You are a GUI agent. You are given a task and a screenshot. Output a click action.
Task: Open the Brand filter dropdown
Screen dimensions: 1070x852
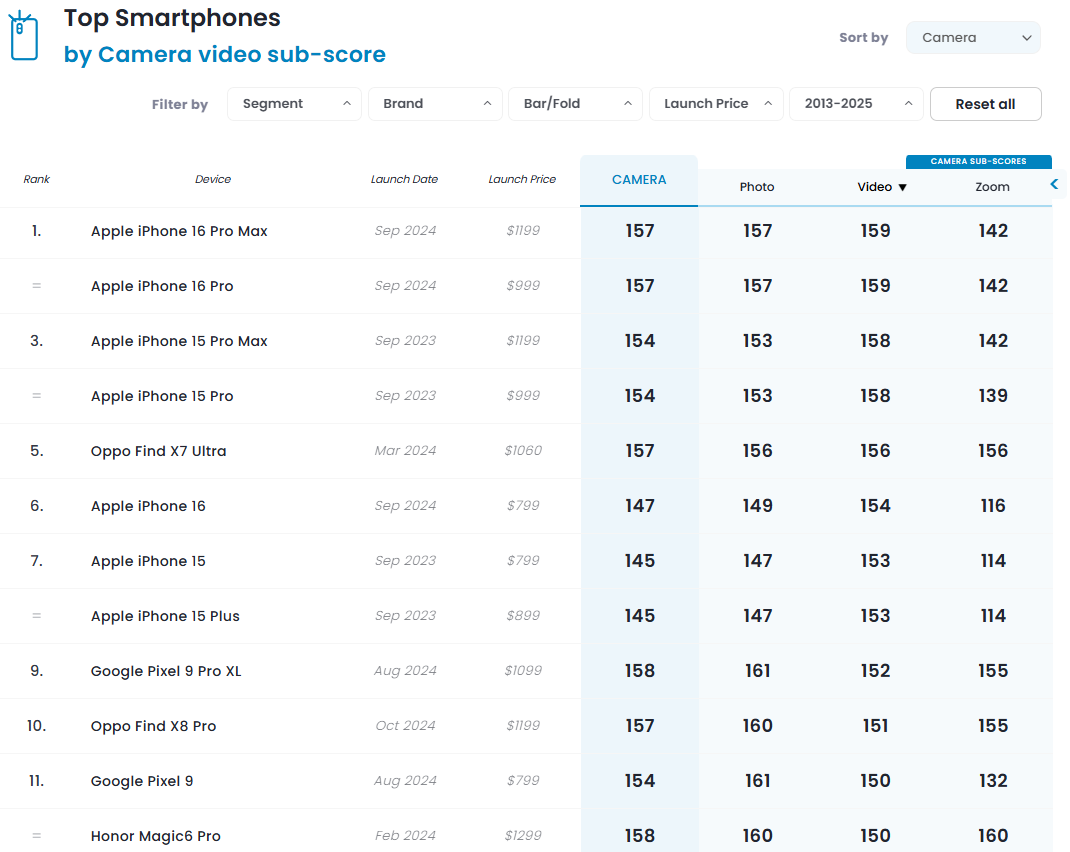pyautogui.click(x=434, y=104)
